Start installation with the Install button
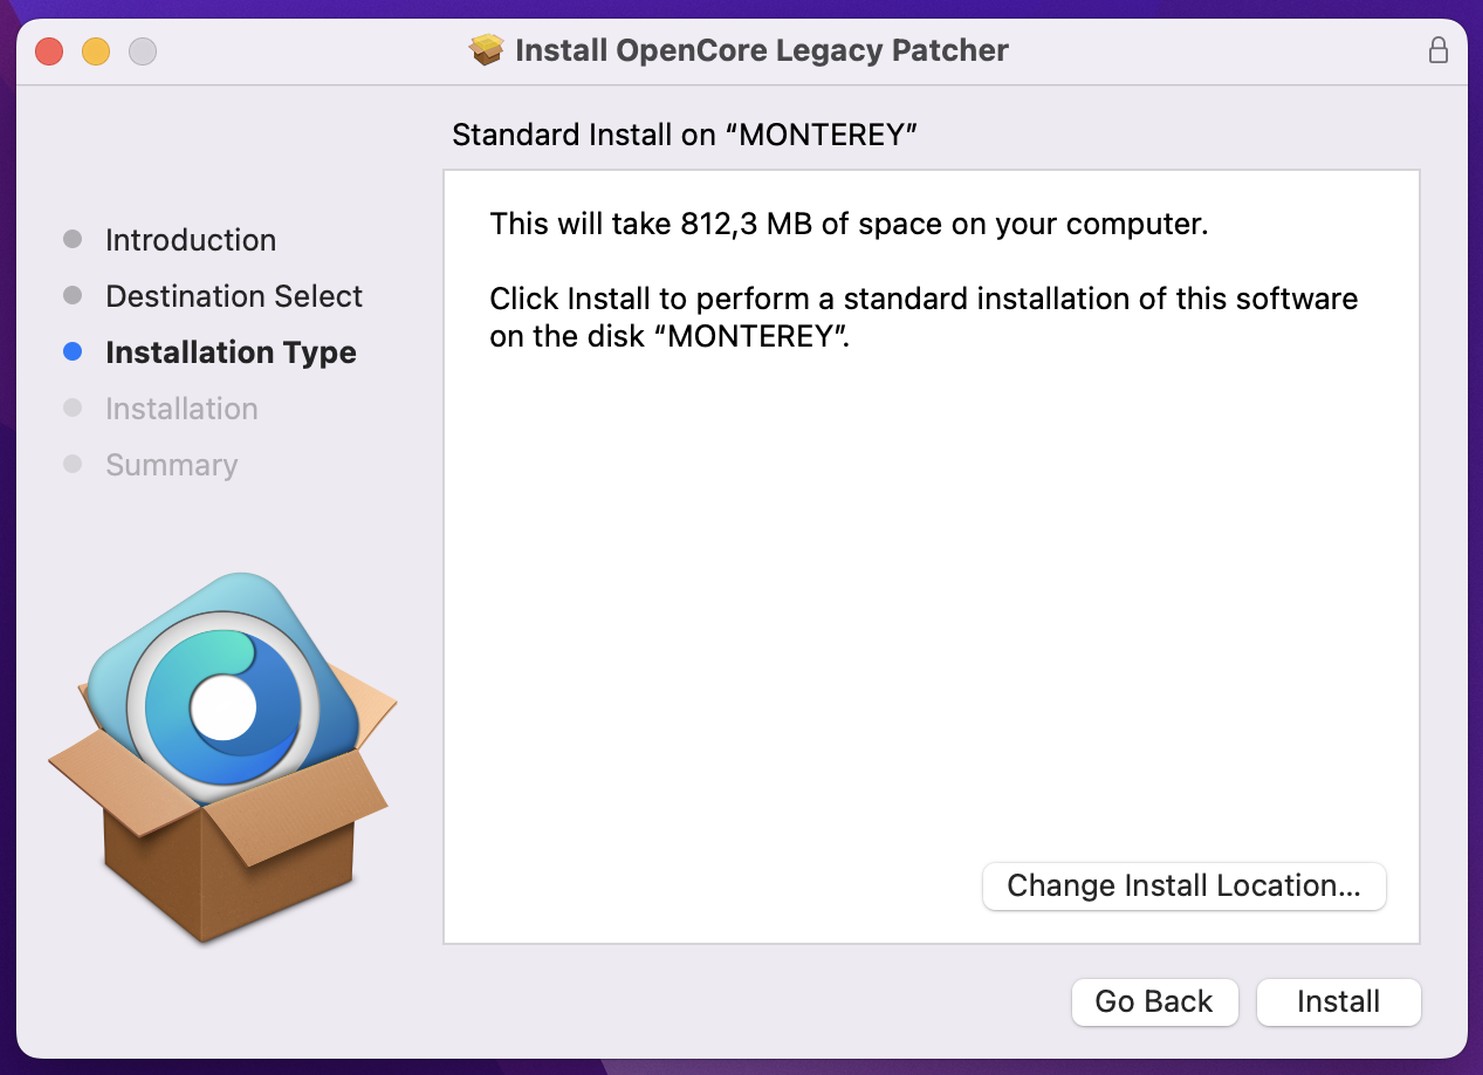 (x=1338, y=1001)
